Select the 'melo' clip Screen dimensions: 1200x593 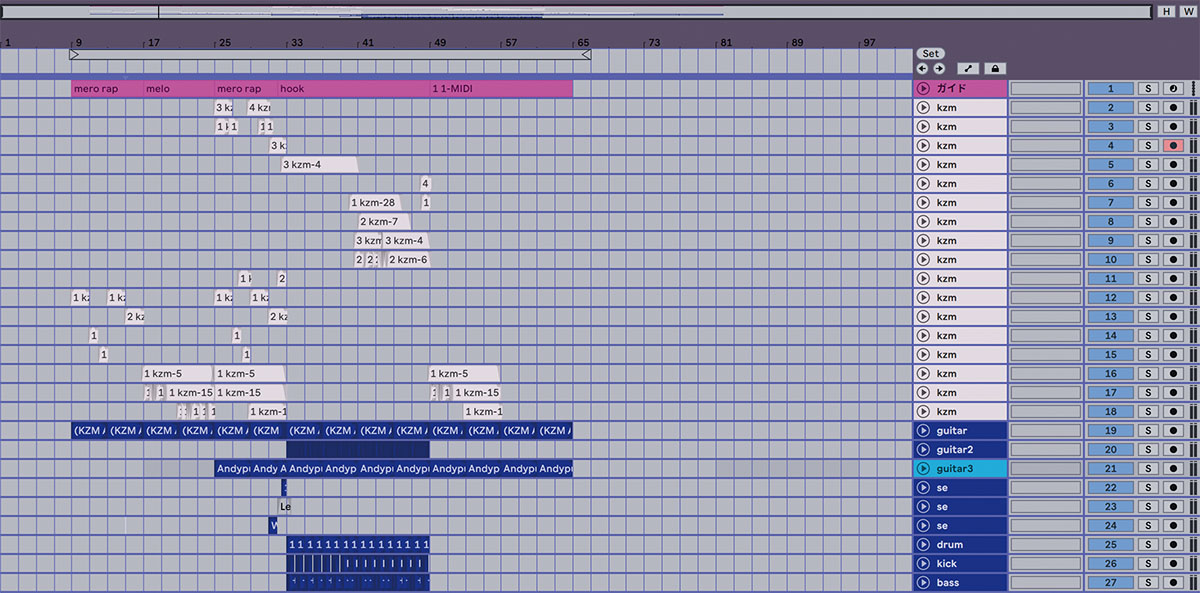click(178, 89)
